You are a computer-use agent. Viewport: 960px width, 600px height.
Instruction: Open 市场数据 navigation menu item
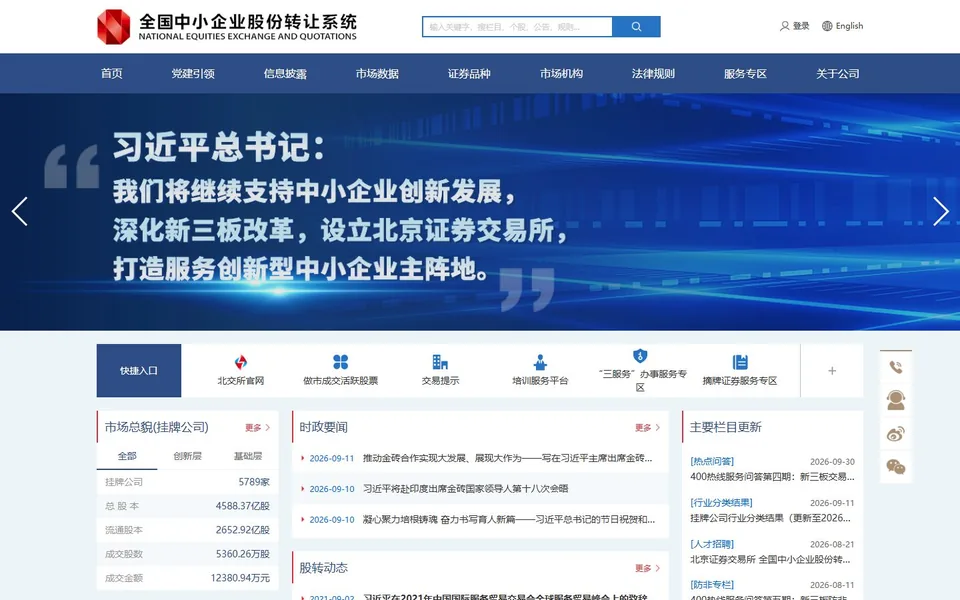click(377, 73)
